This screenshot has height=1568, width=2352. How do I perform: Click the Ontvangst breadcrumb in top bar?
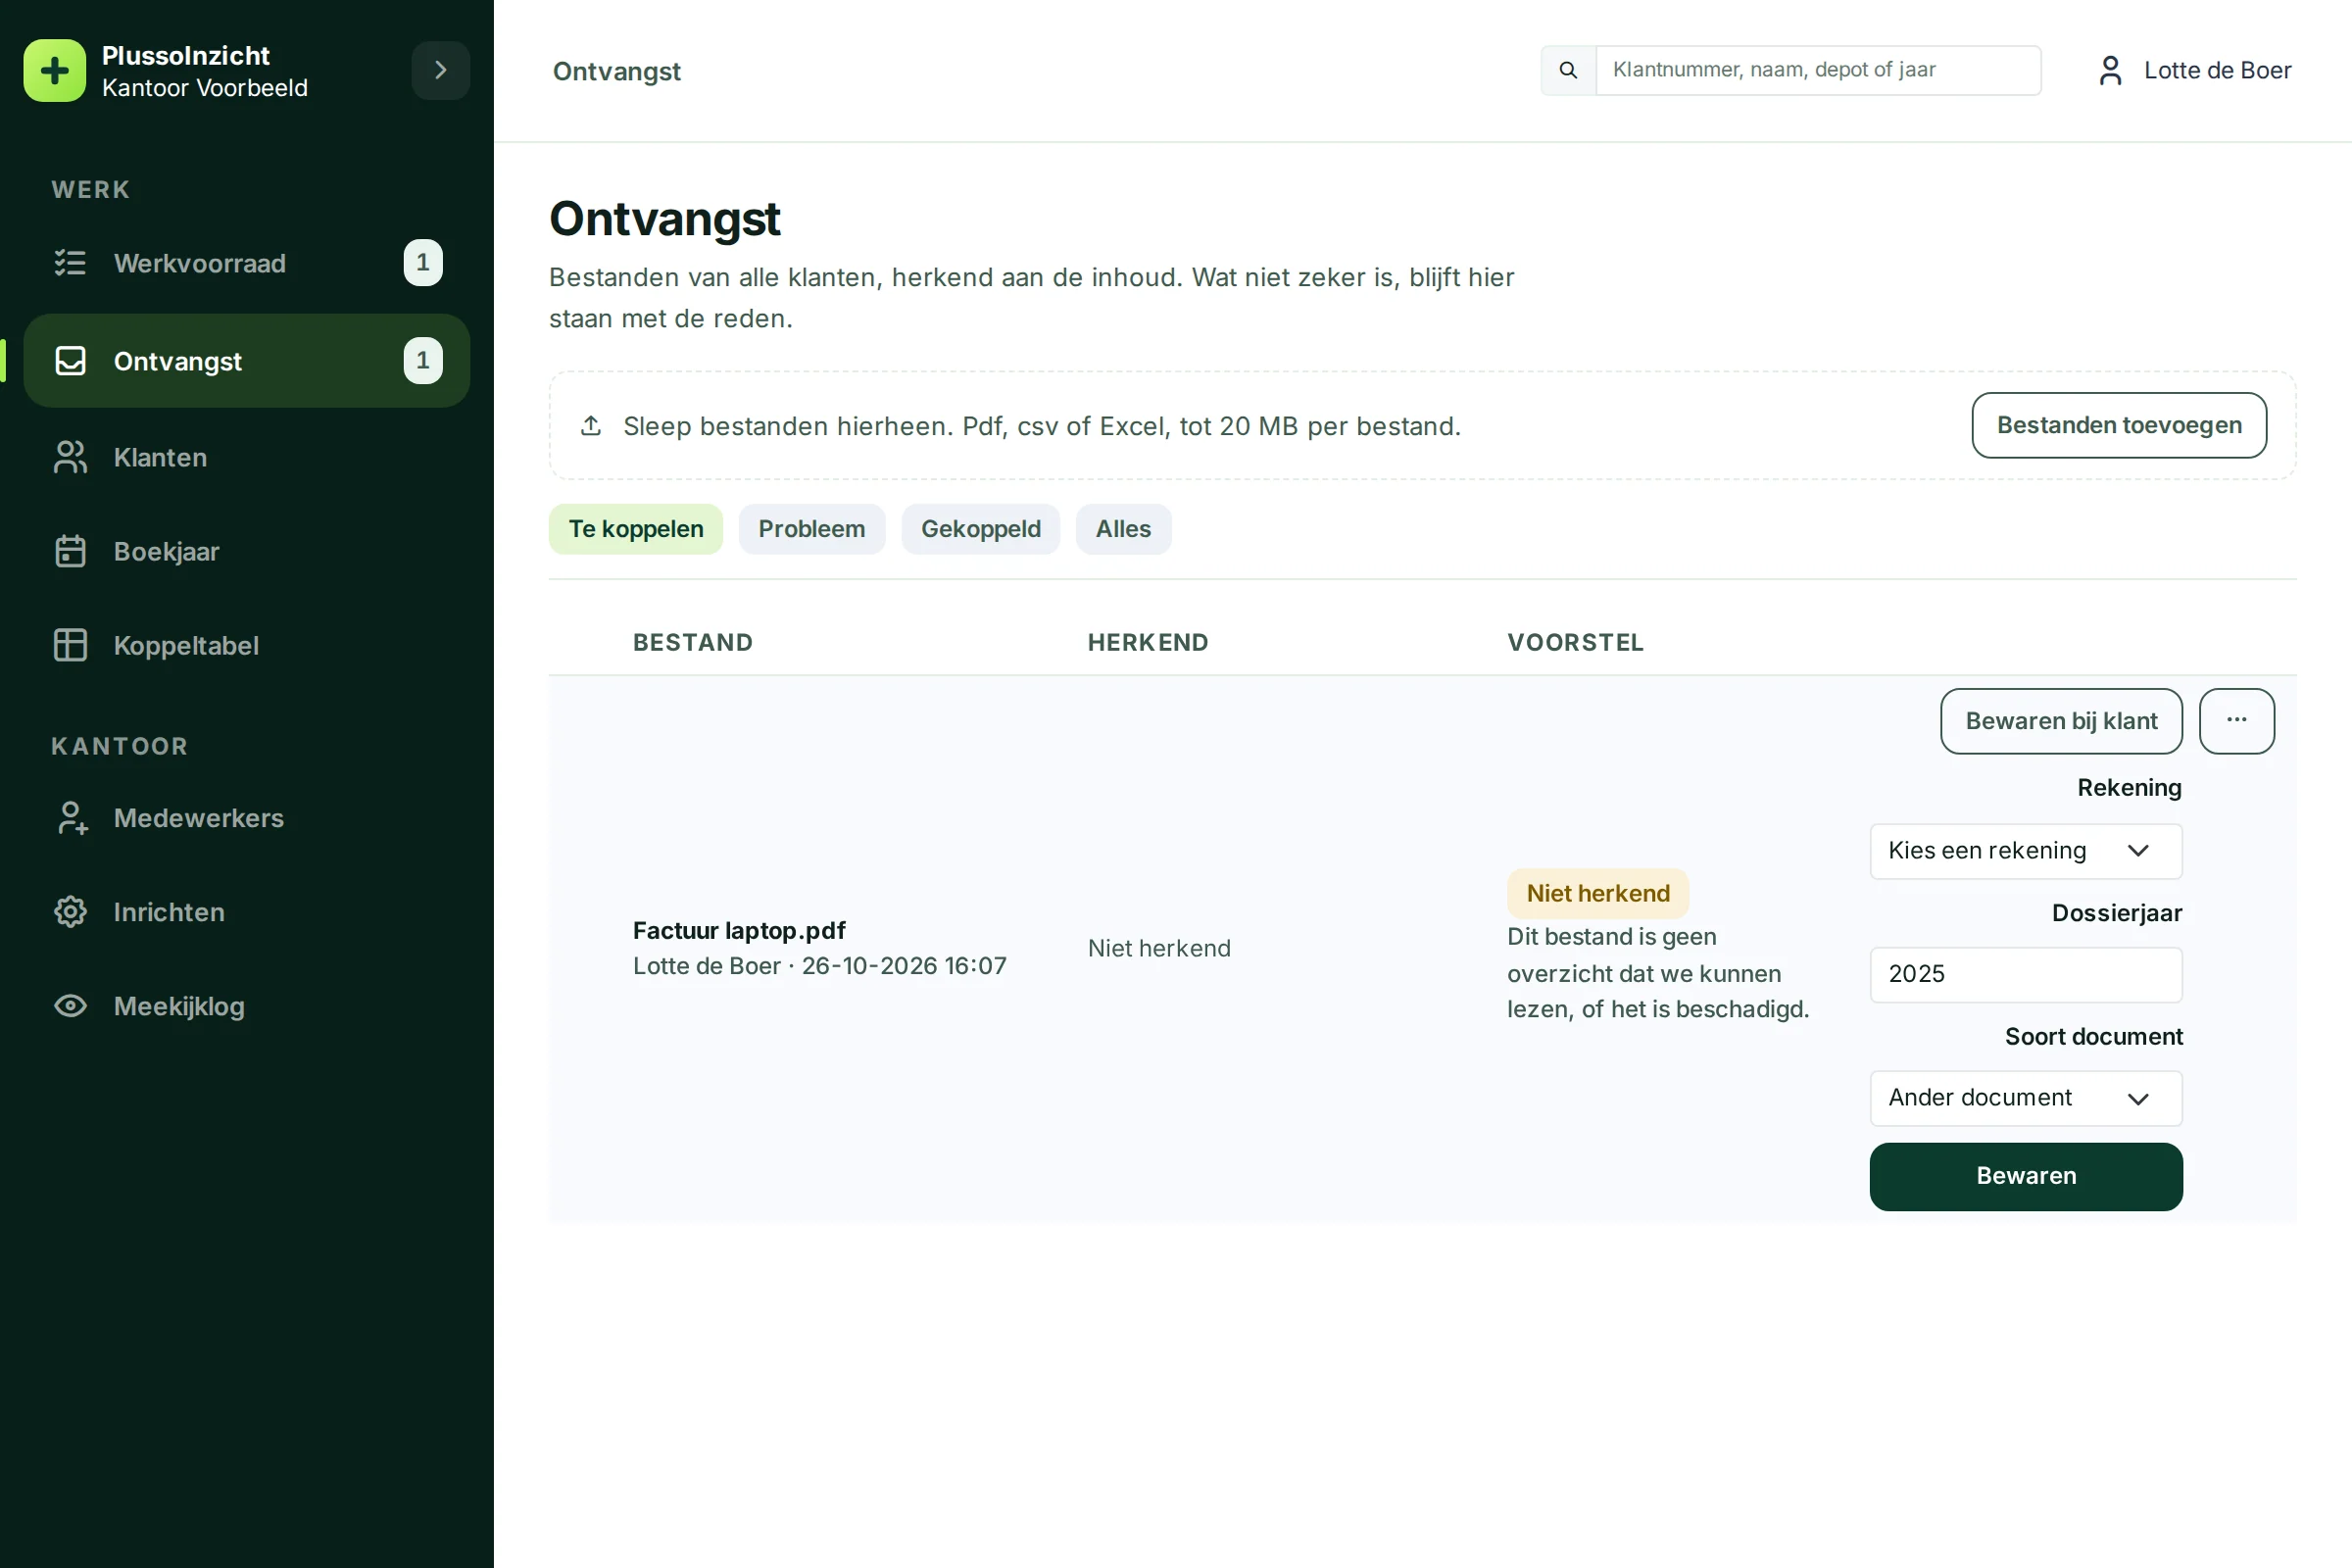pos(617,71)
